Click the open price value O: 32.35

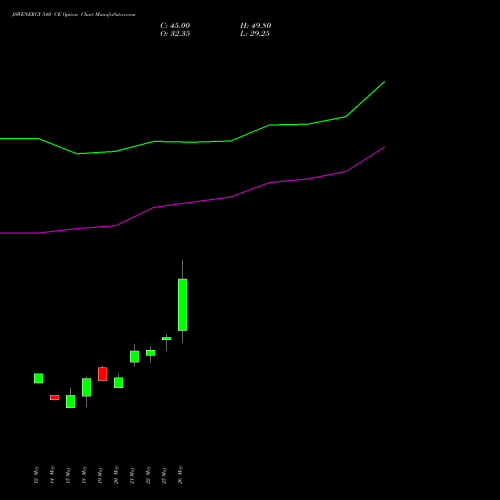click(x=175, y=34)
